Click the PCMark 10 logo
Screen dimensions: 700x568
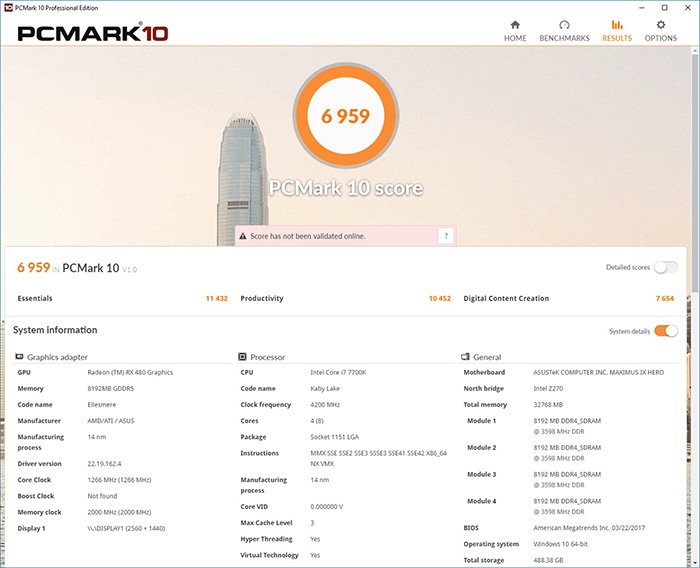(93, 33)
